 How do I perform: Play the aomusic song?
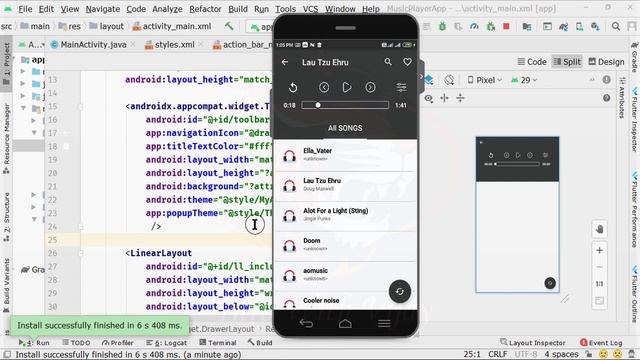click(346, 276)
